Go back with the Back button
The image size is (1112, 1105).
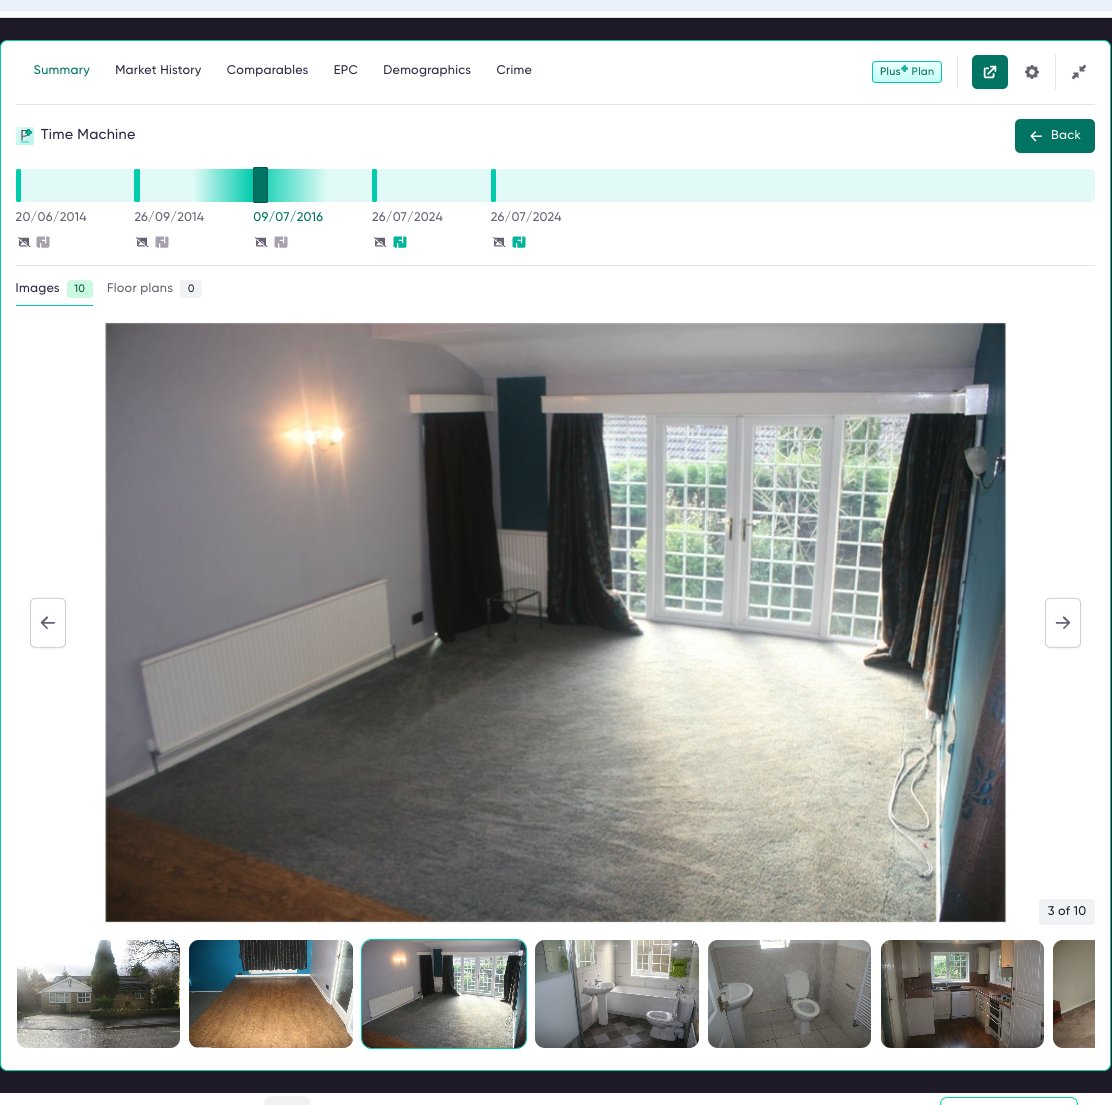(x=1055, y=135)
